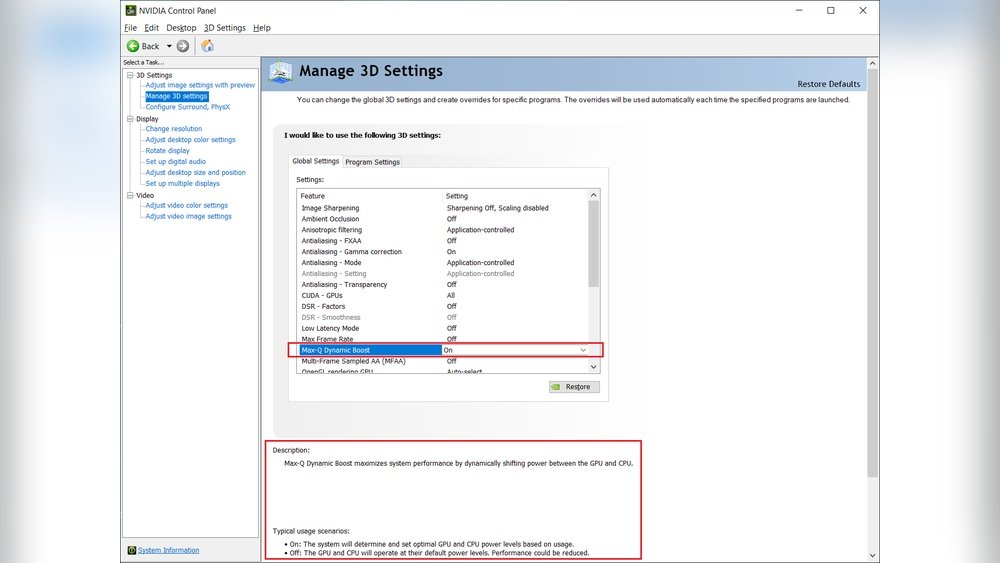Select Antialiasing - Mode row
Image resolution: width=1000 pixels, height=563 pixels.
pos(443,262)
